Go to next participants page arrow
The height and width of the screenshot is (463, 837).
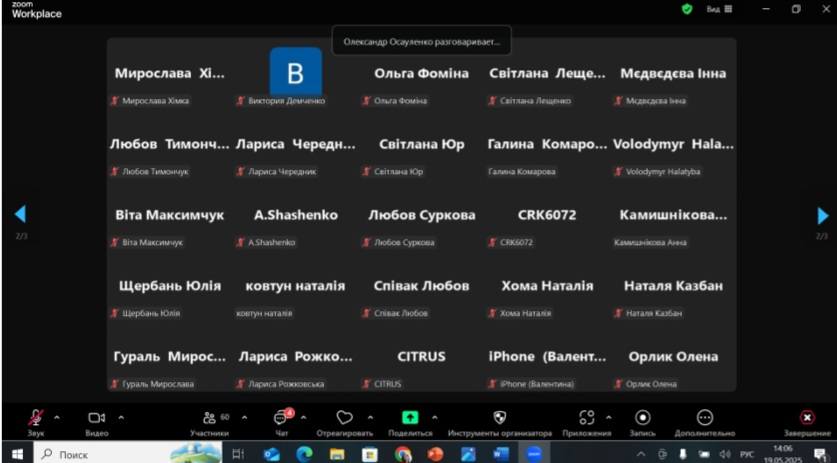822,215
